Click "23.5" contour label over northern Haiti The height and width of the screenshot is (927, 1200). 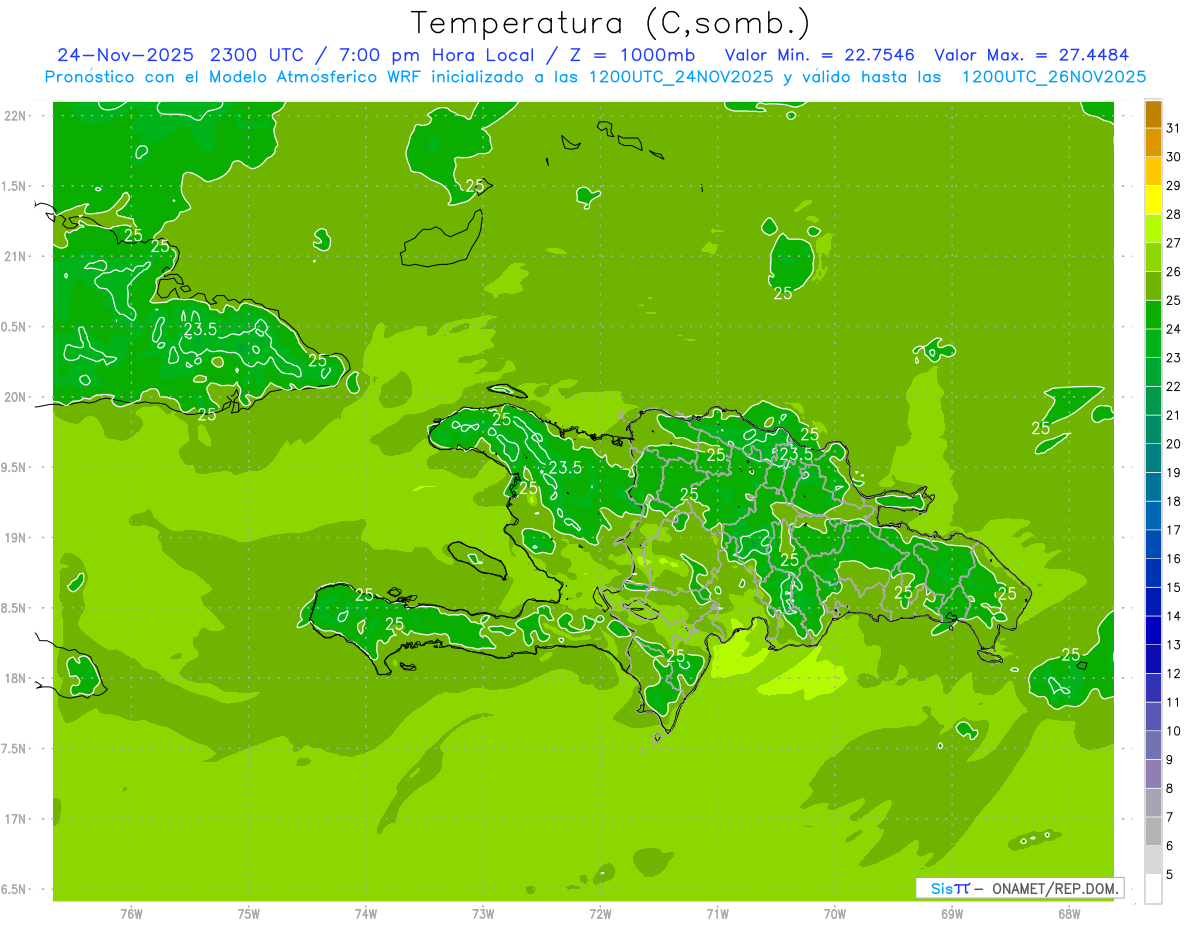click(x=565, y=467)
